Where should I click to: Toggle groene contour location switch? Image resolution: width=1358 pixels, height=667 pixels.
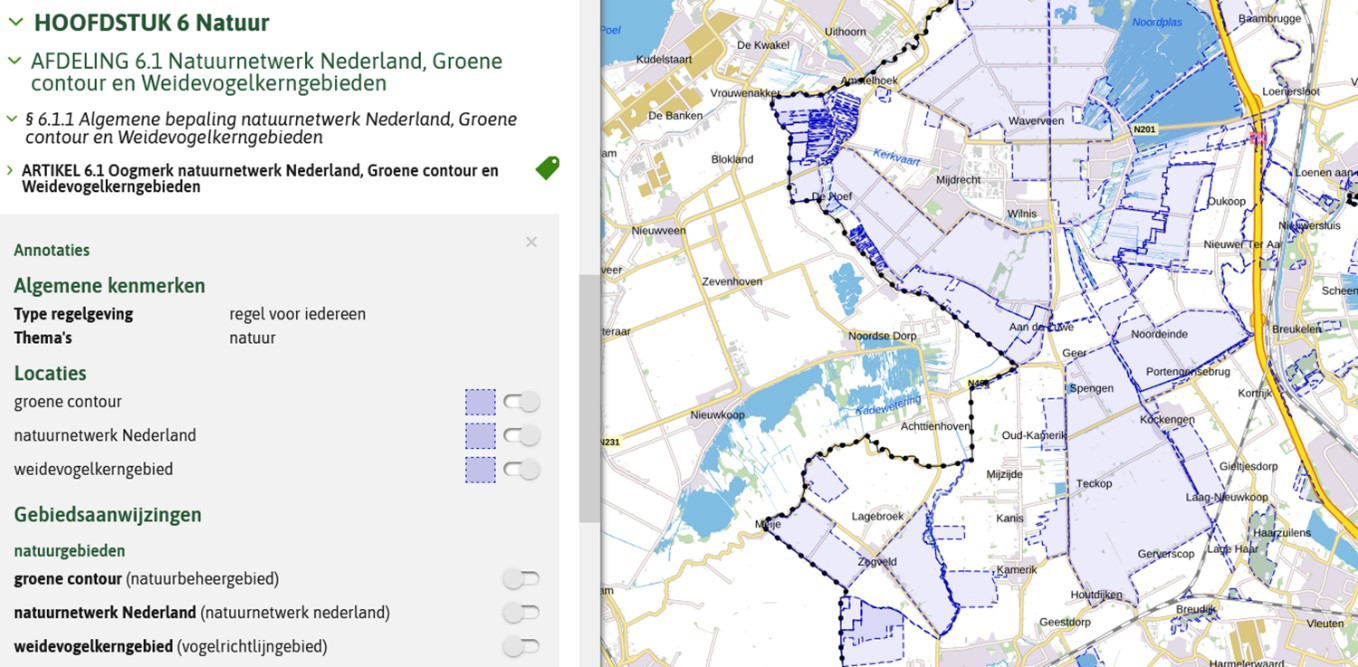point(521,402)
